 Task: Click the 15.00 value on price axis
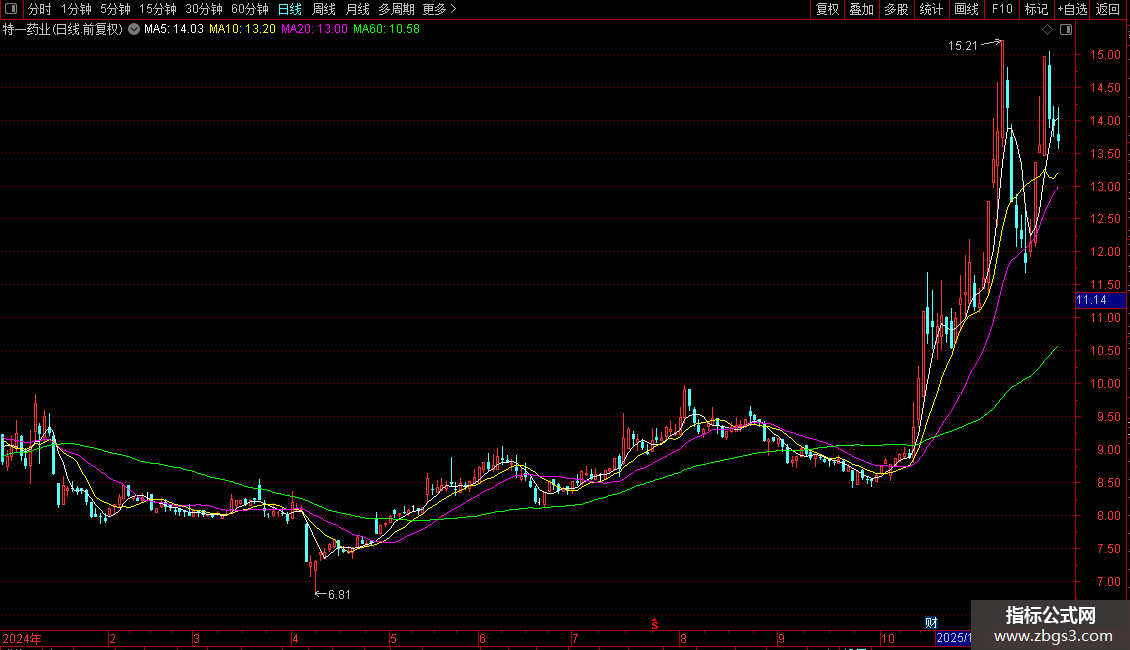coord(1105,55)
